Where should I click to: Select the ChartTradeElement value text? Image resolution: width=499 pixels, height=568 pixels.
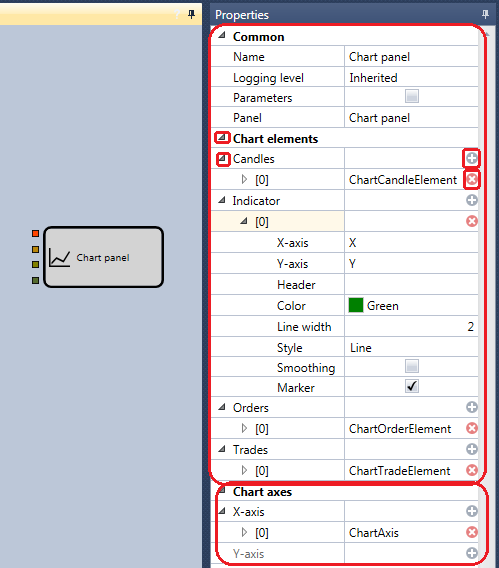coord(399,471)
